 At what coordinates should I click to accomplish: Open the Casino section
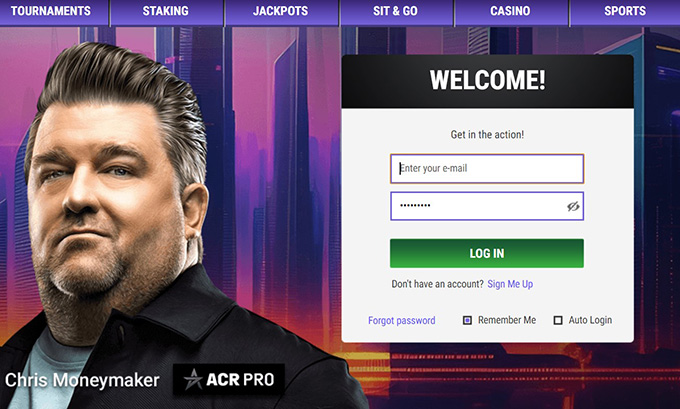pyautogui.click(x=511, y=12)
